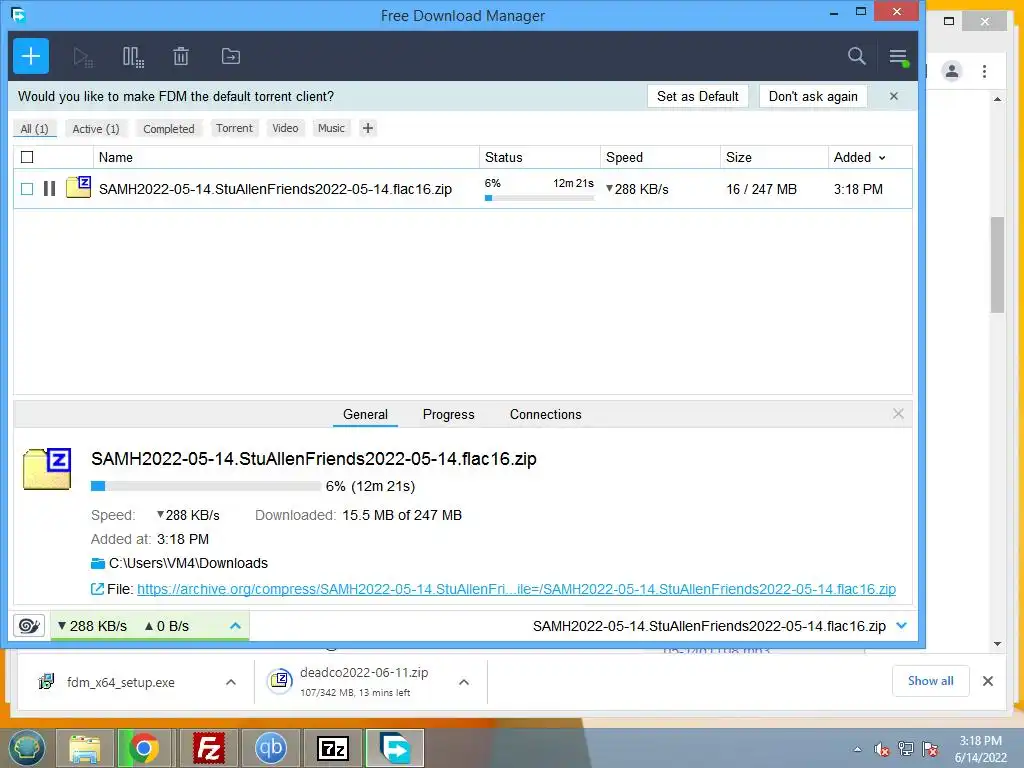The width and height of the screenshot is (1024, 768).
Task: Sort downloads by the Size column header
Action: (x=773, y=157)
